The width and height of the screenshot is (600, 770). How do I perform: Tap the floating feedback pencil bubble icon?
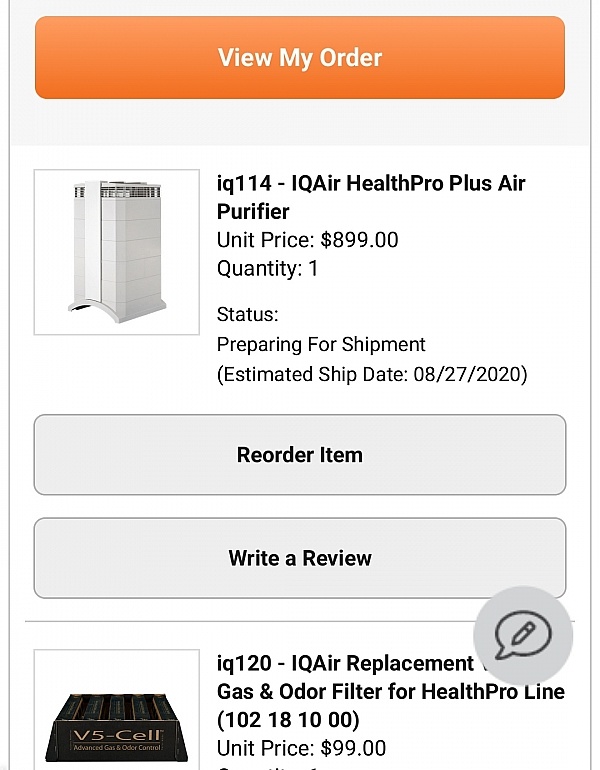(x=522, y=635)
